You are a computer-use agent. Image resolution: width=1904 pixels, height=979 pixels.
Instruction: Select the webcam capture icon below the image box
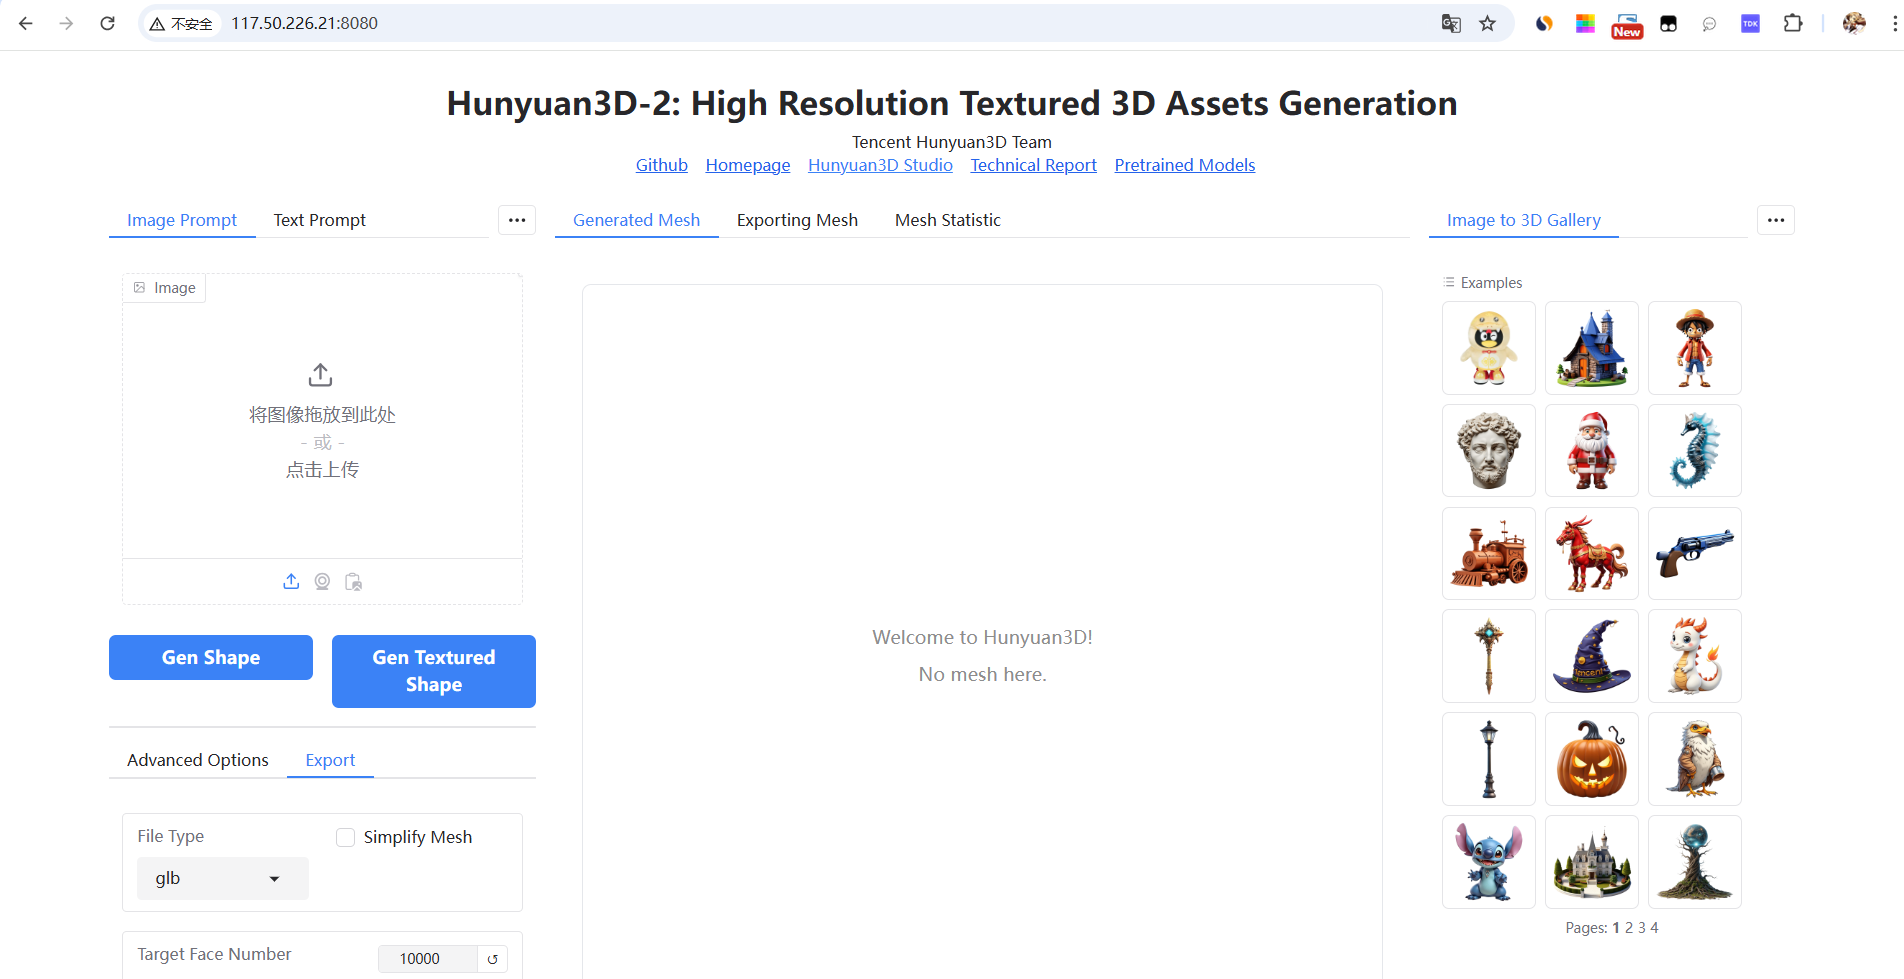click(x=322, y=581)
